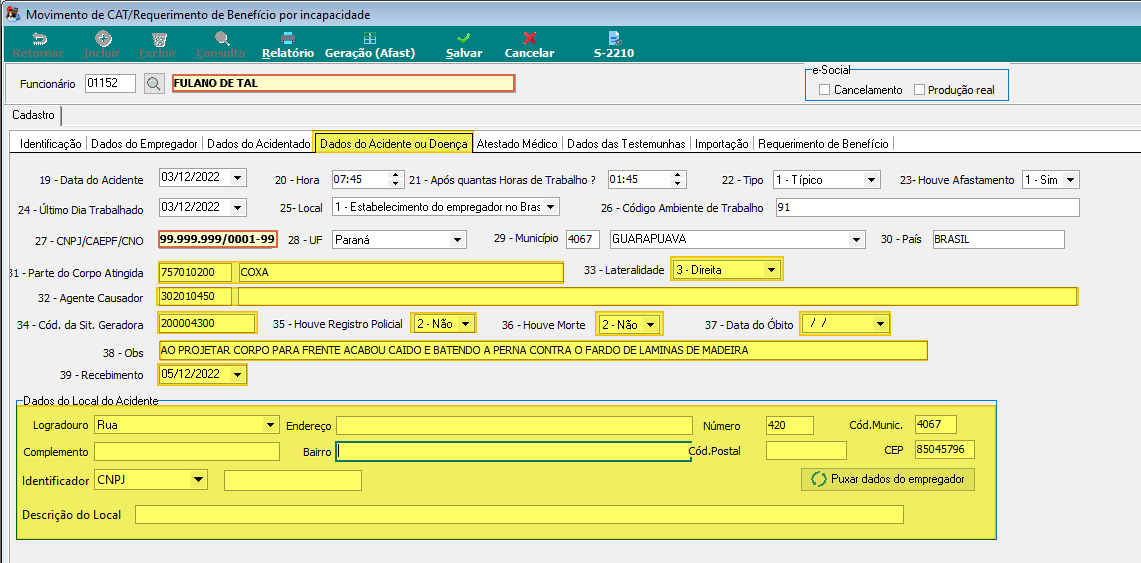Open the Atestado Médico tab
1141x563 pixels.
point(517,144)
